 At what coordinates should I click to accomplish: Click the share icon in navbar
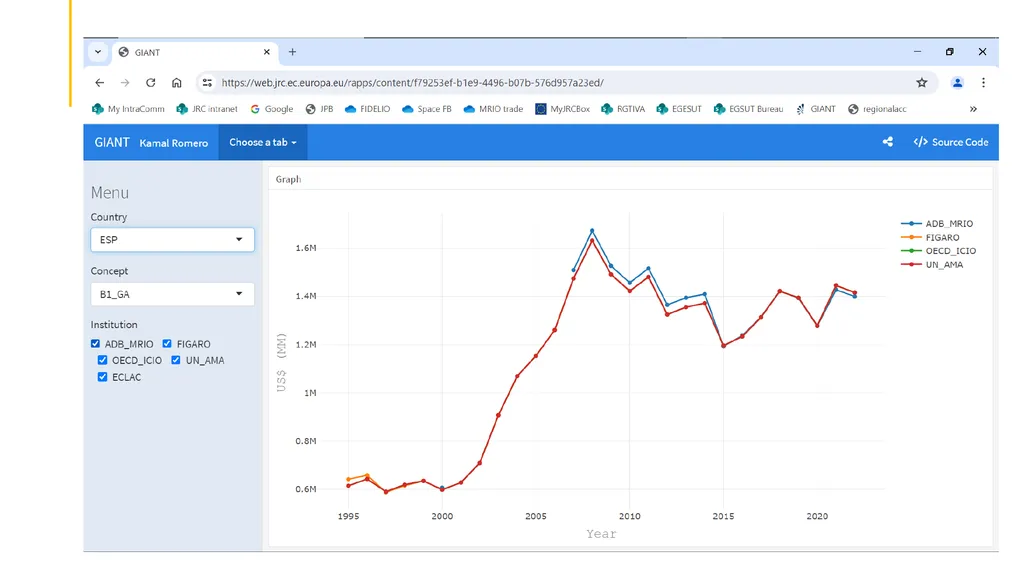pos(888,142)
